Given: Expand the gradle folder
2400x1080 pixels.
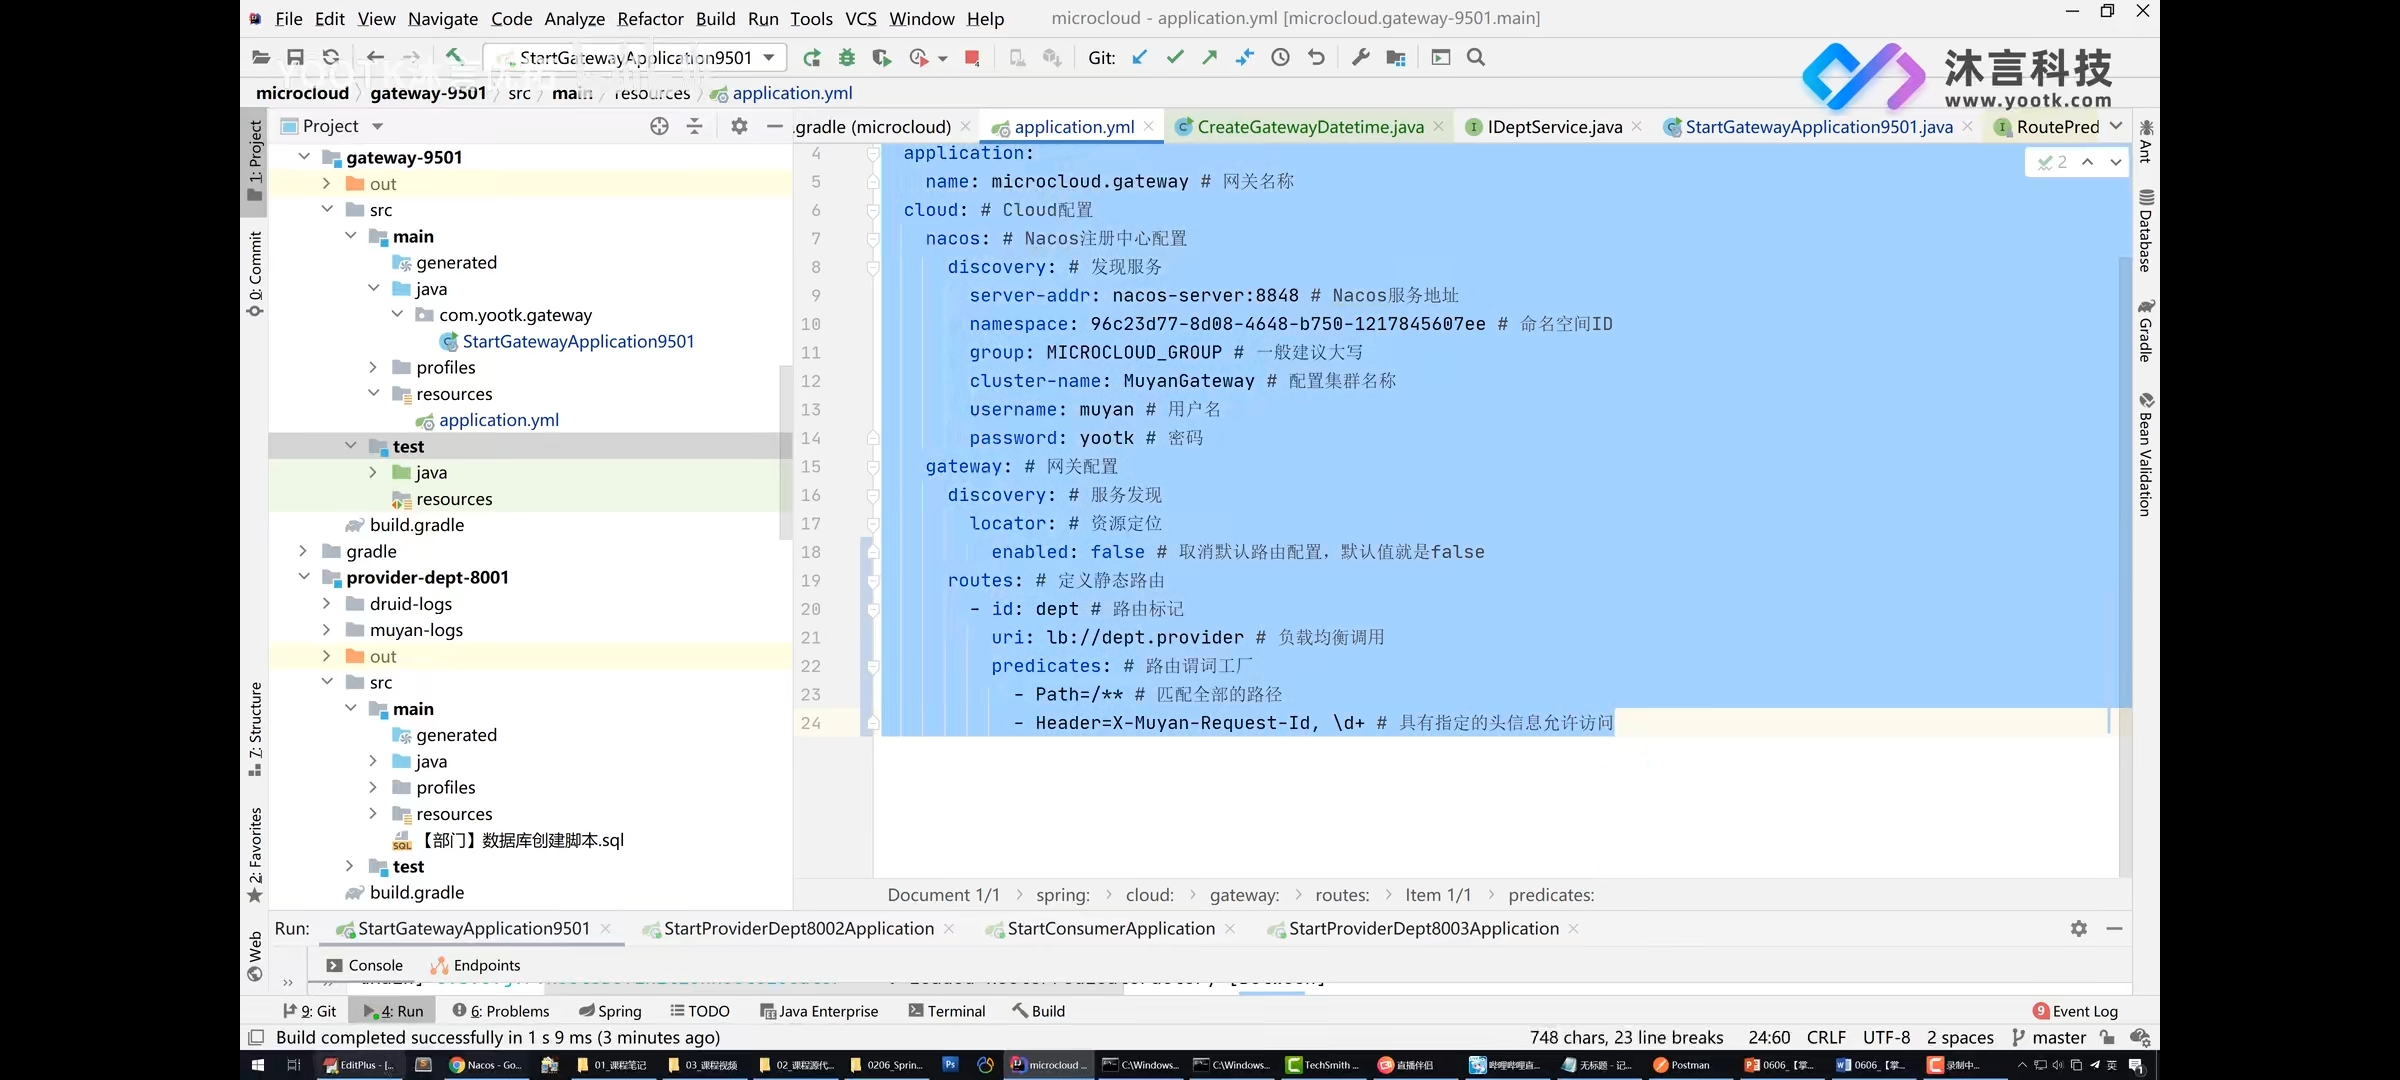Looking at the screenshot, I should tap(304, 551).
